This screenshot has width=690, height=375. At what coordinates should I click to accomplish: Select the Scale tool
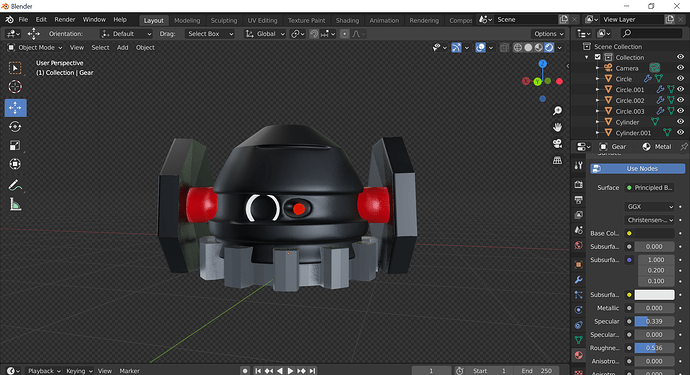click(15, 146)
